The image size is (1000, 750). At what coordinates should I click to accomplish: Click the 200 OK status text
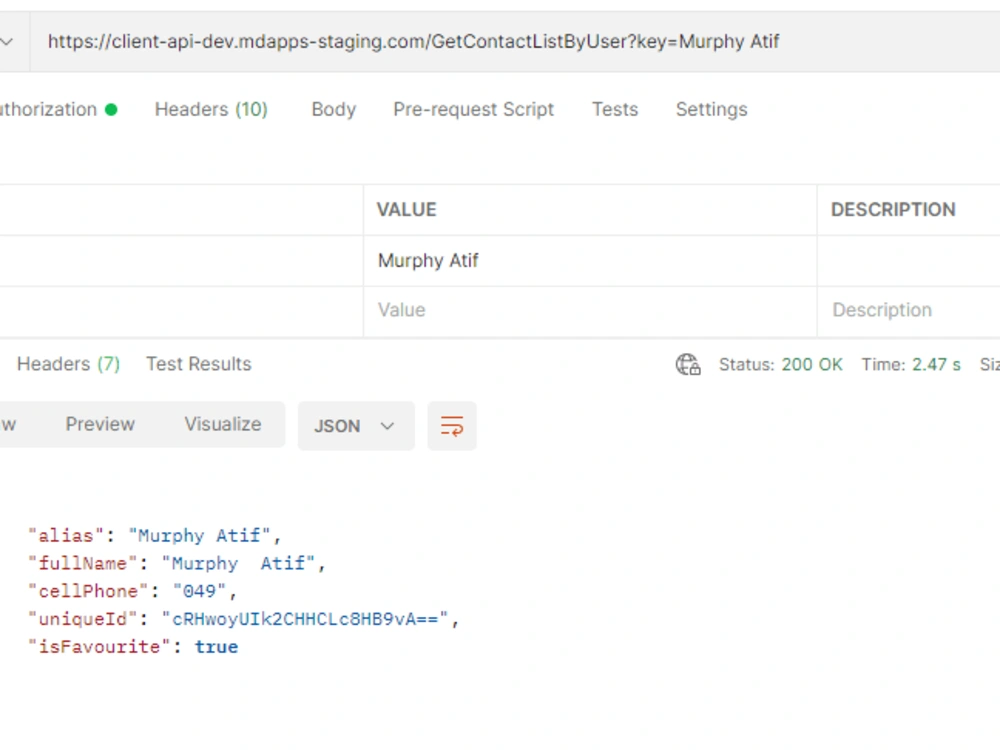[x=812, y=365]
